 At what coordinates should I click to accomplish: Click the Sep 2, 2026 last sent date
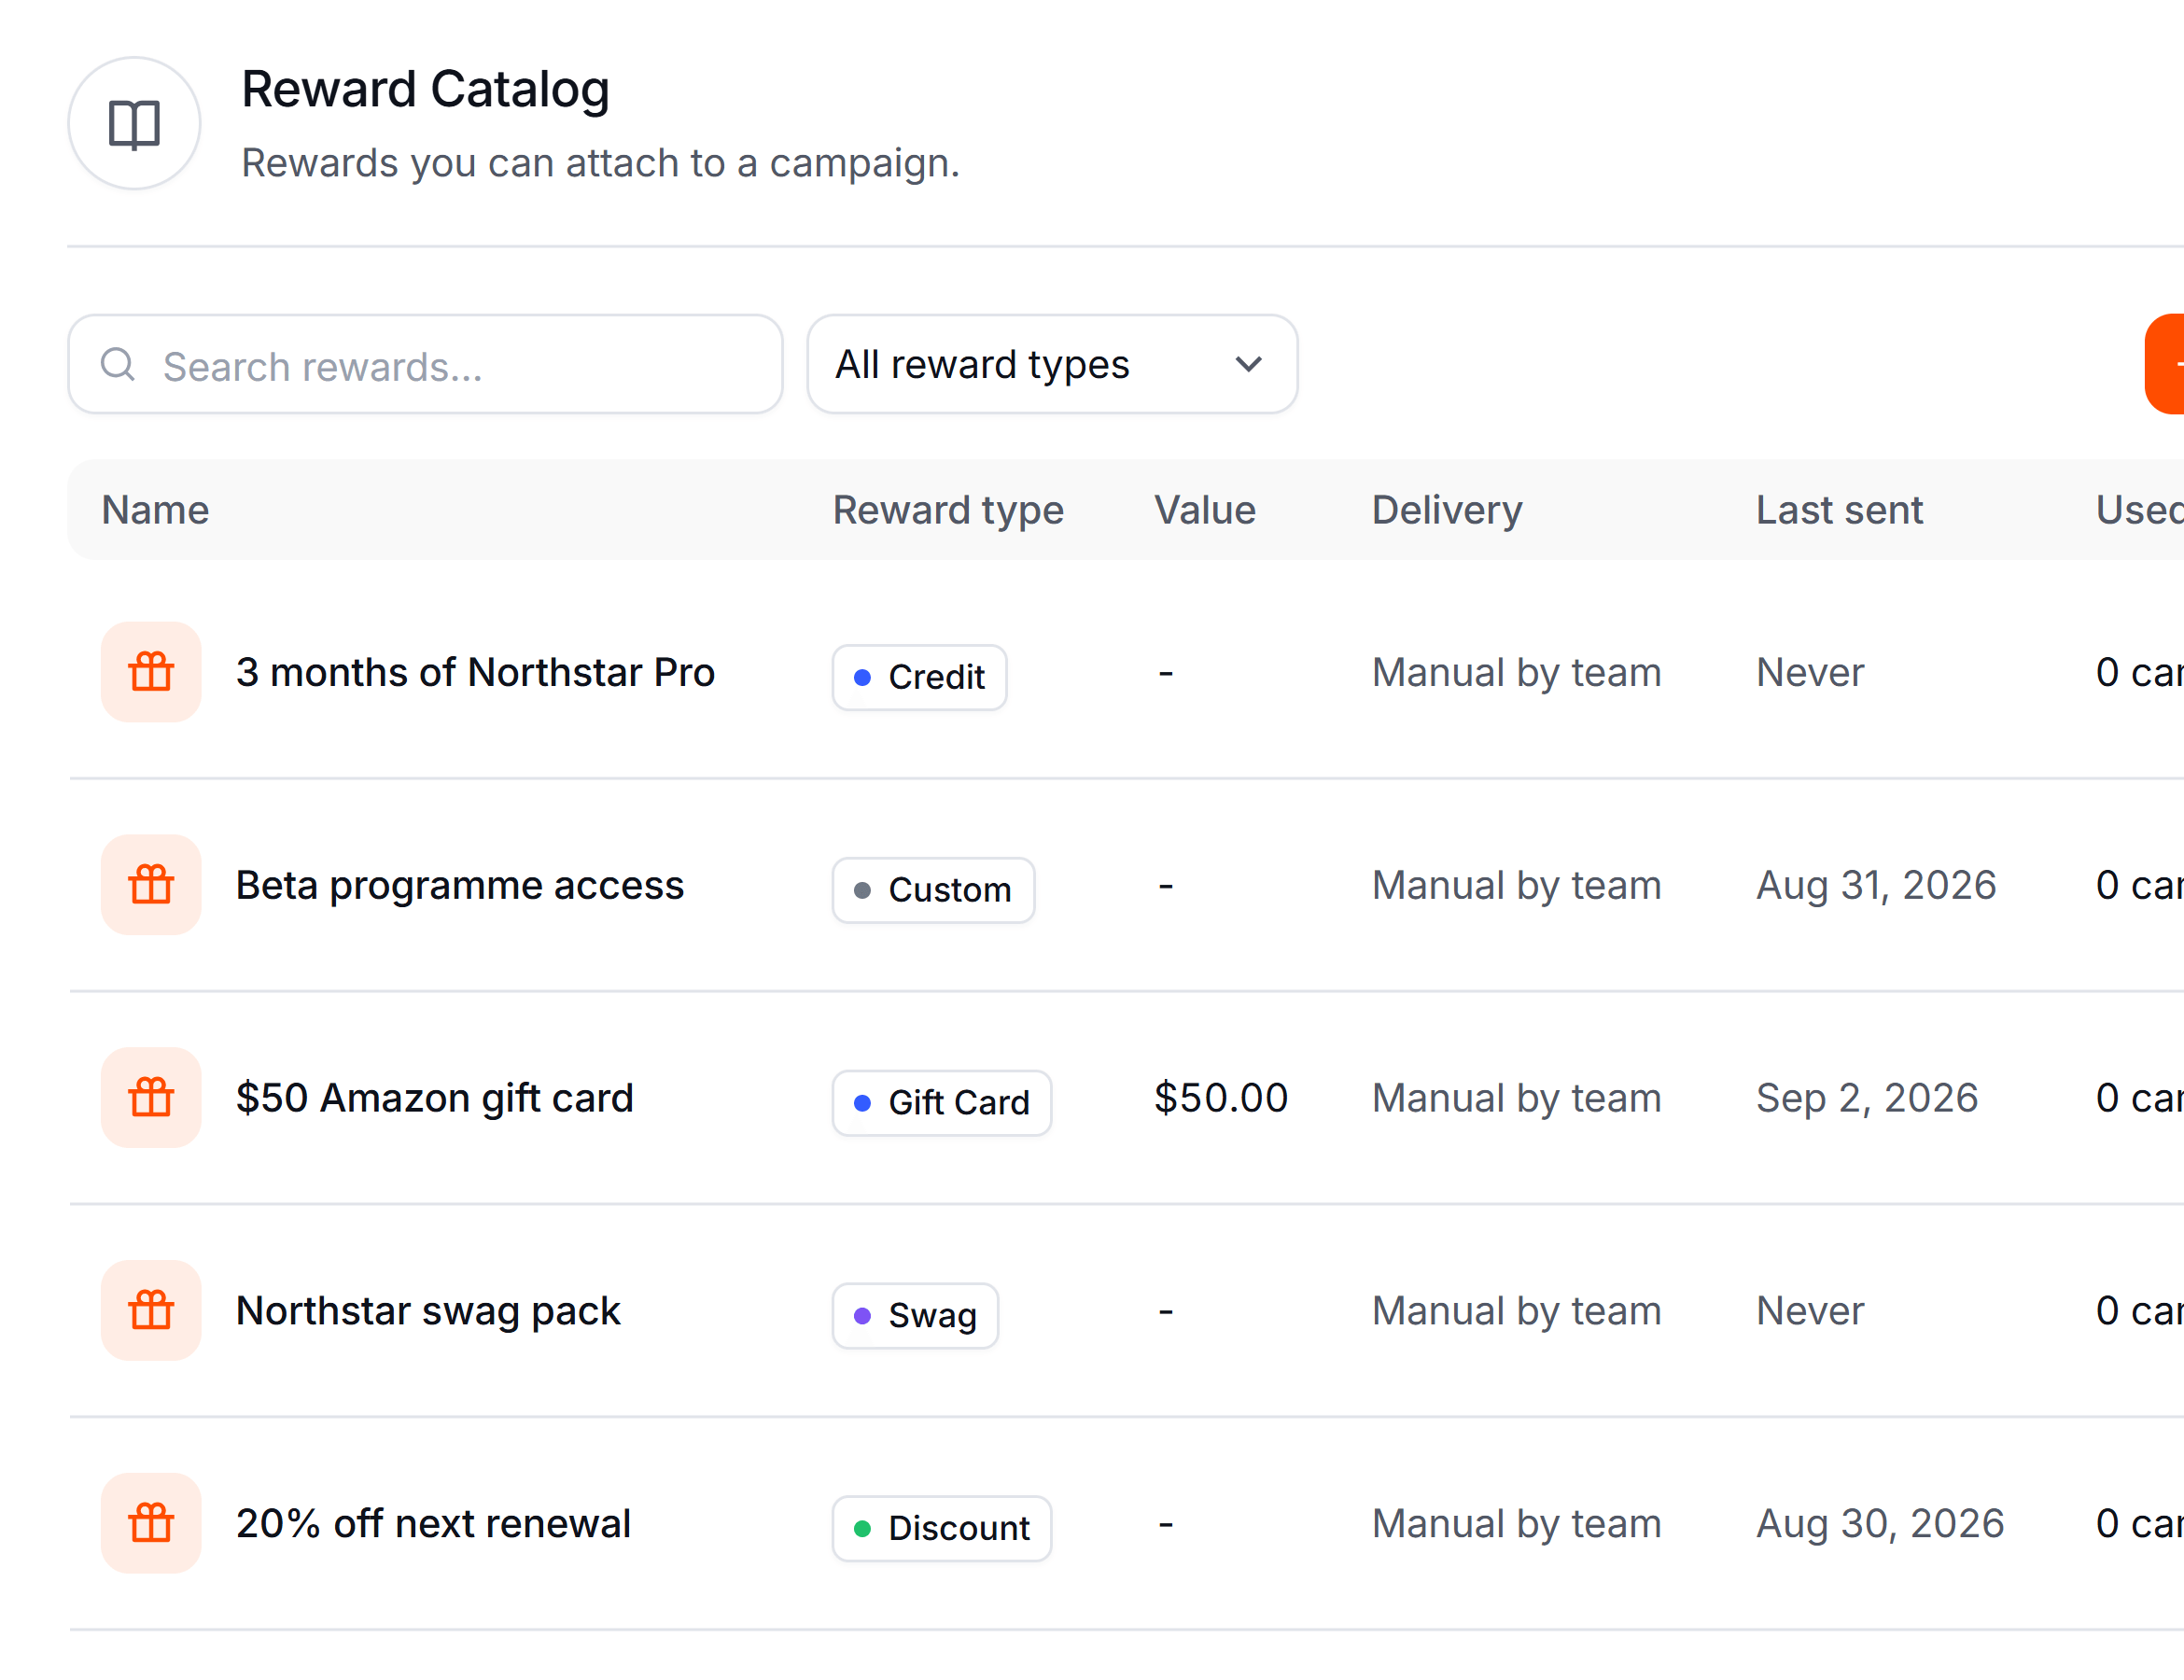pos(1867,1098)
